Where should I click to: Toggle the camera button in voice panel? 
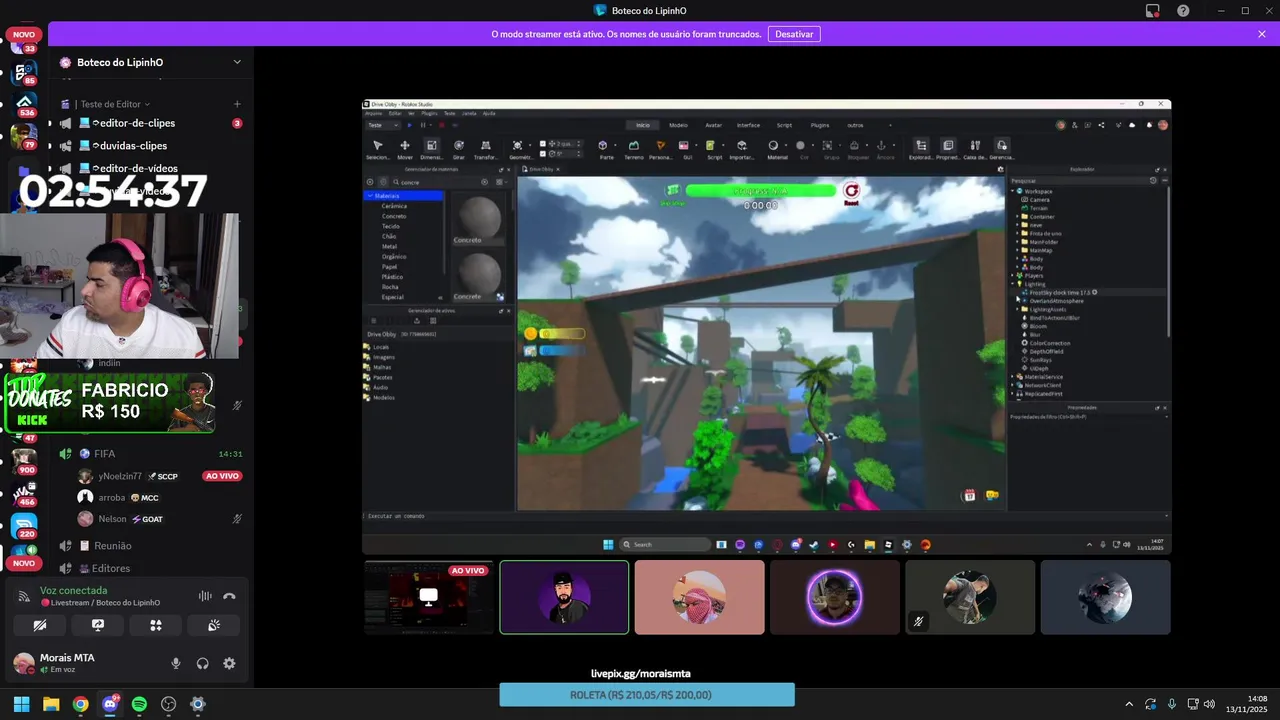[x=40, y=625]
